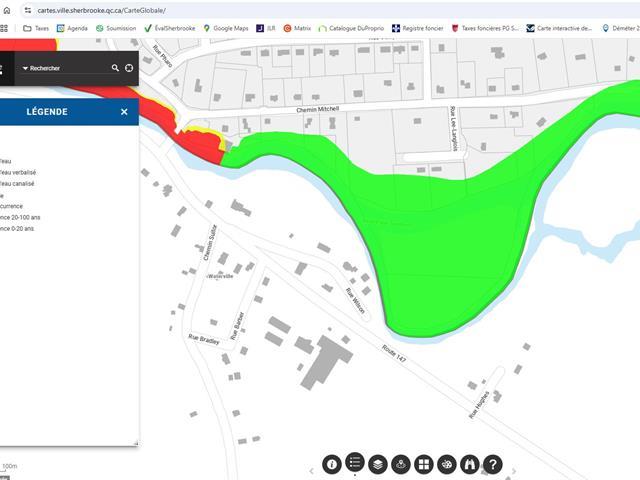The height and width of the screenshot is (480, 640).
Task: Click the palette theme icon
Action: click(x=447, y=465)
